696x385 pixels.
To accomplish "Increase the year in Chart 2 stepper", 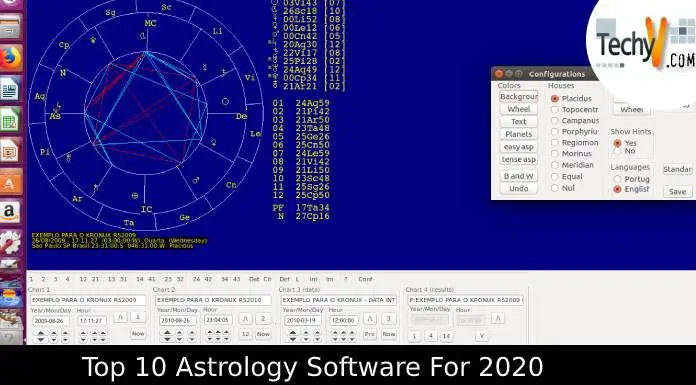I will click(x=167, y=333).
